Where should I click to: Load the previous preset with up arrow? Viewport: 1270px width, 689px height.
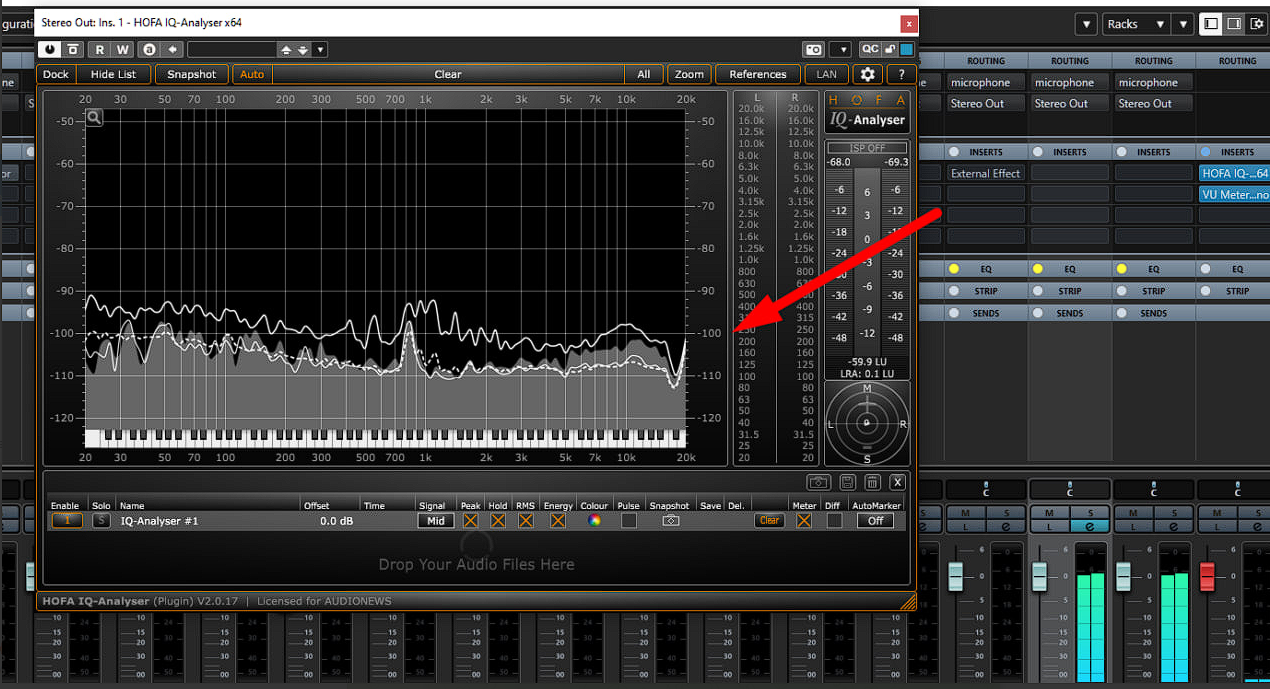(286, 49)
